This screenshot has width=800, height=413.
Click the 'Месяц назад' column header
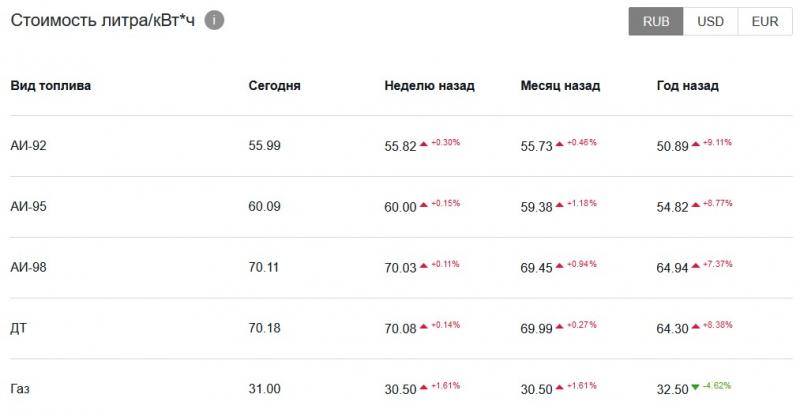click(x=560, y=86)
